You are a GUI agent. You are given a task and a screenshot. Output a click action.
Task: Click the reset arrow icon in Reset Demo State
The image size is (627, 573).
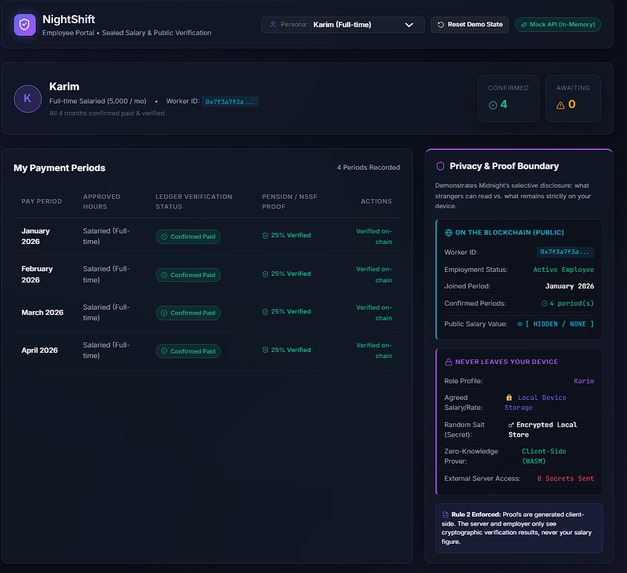(x=441, y=25)
